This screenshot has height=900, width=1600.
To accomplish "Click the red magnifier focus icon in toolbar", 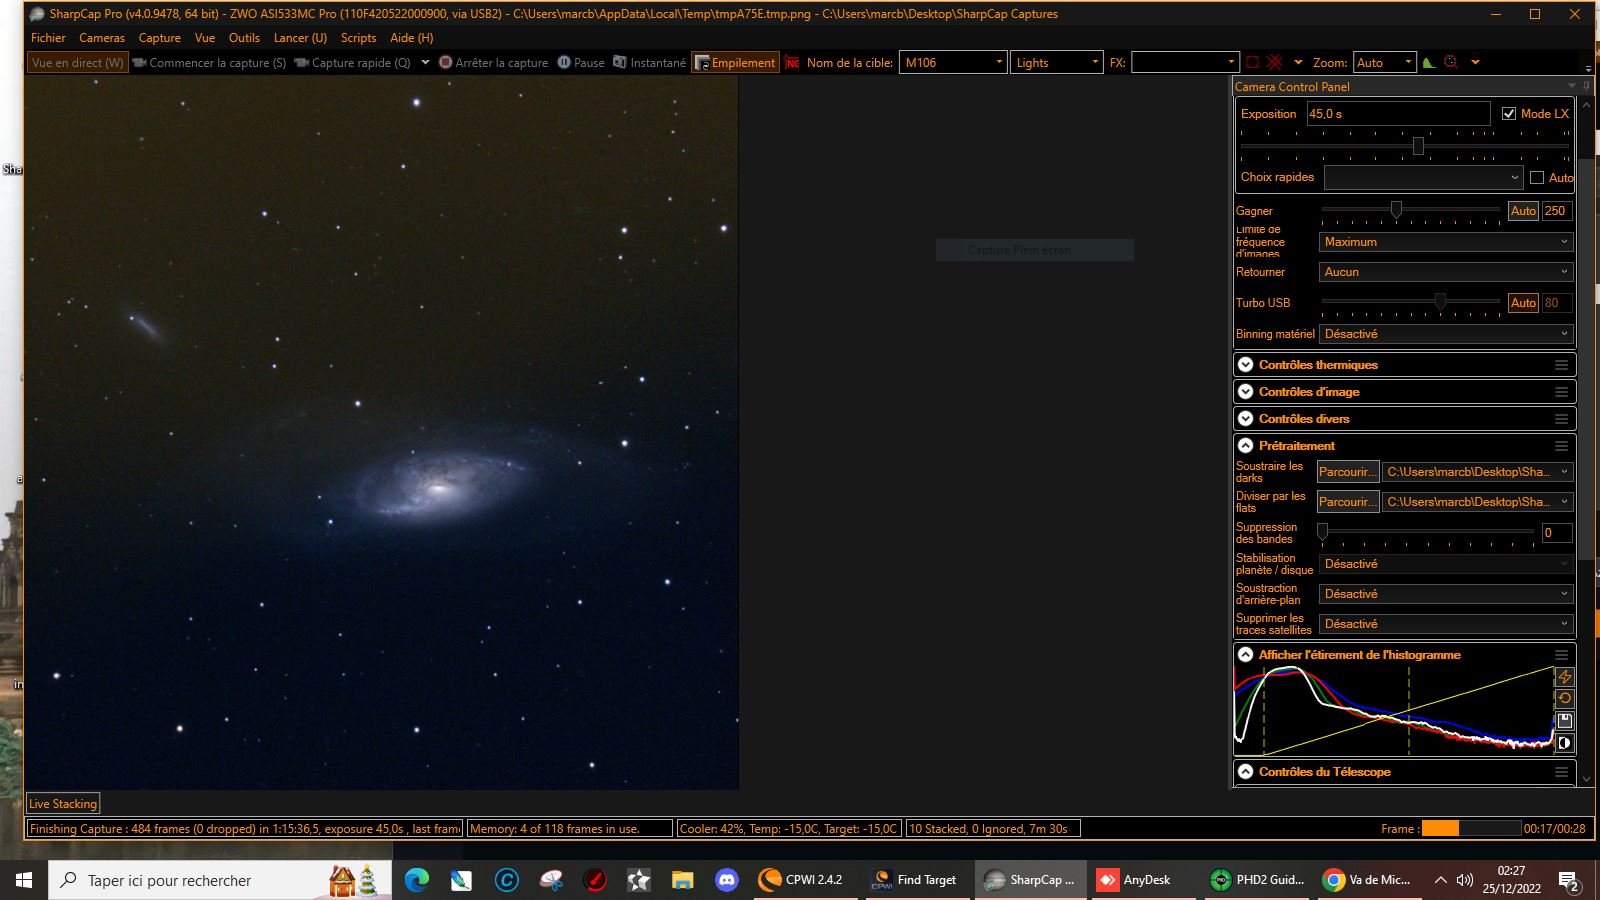I will pos(1451,62).
